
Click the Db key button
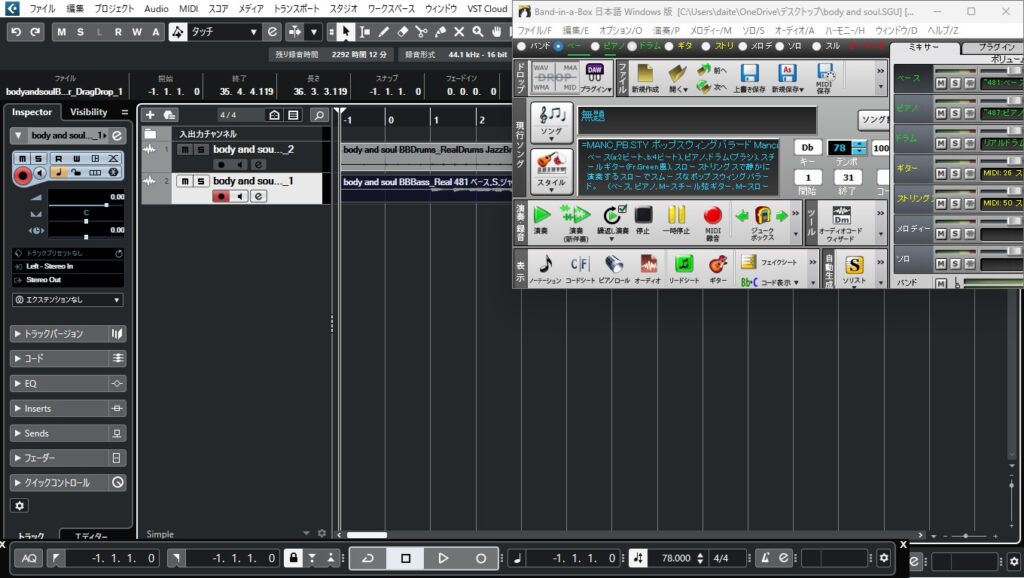click(807, 148)
